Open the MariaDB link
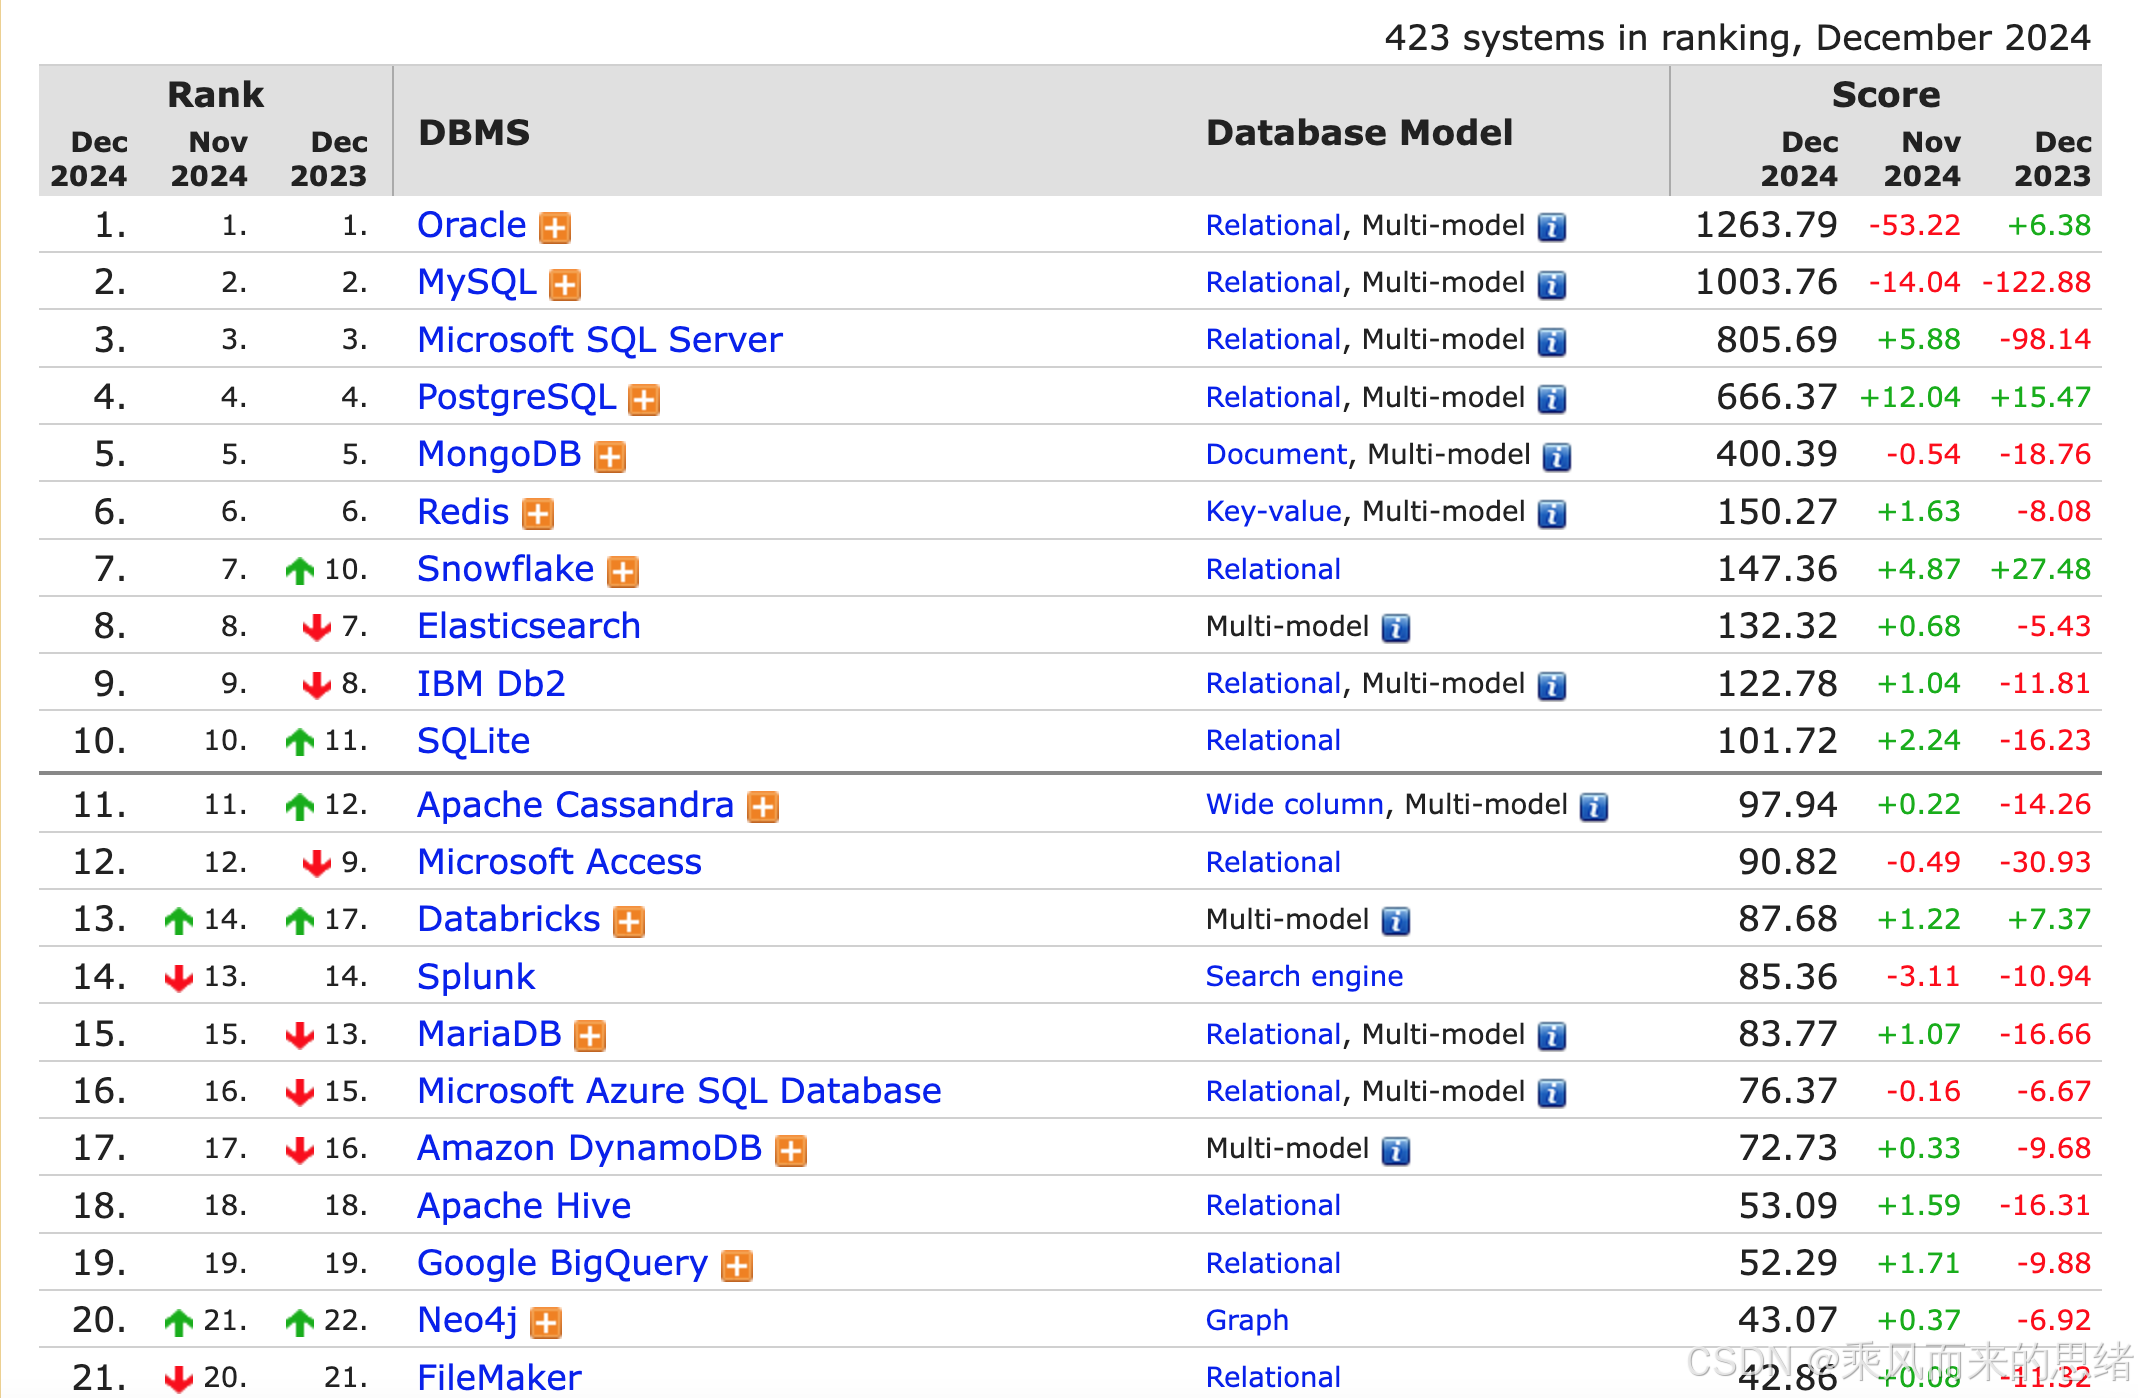 [490, 1034]
